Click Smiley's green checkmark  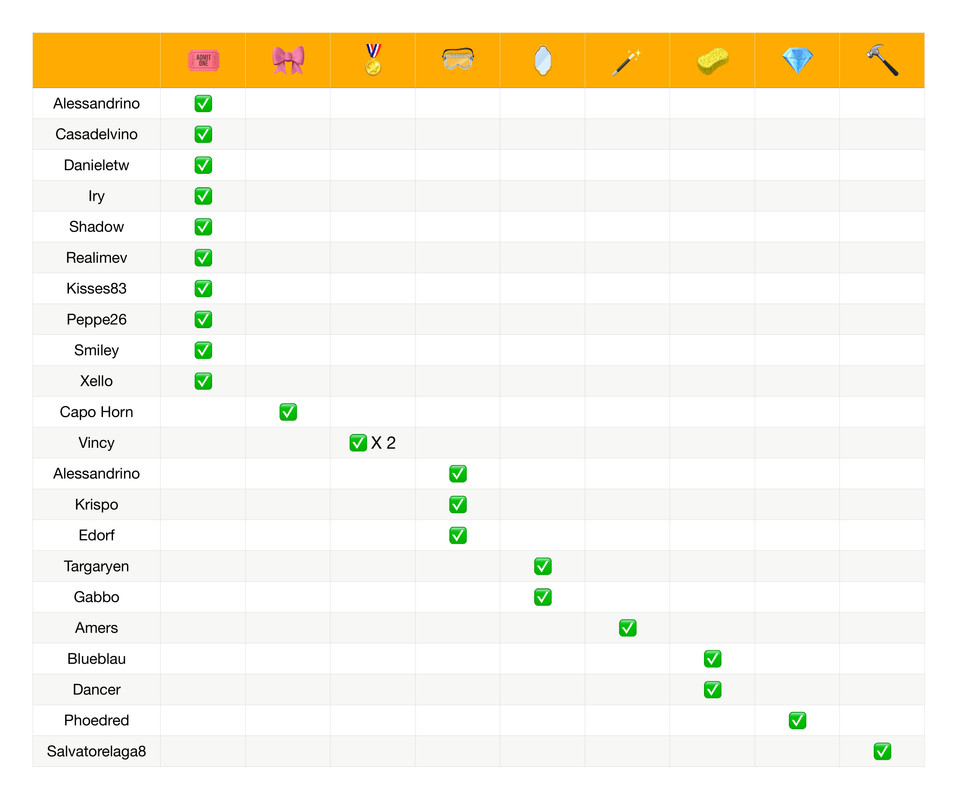(x=203, y=350)
